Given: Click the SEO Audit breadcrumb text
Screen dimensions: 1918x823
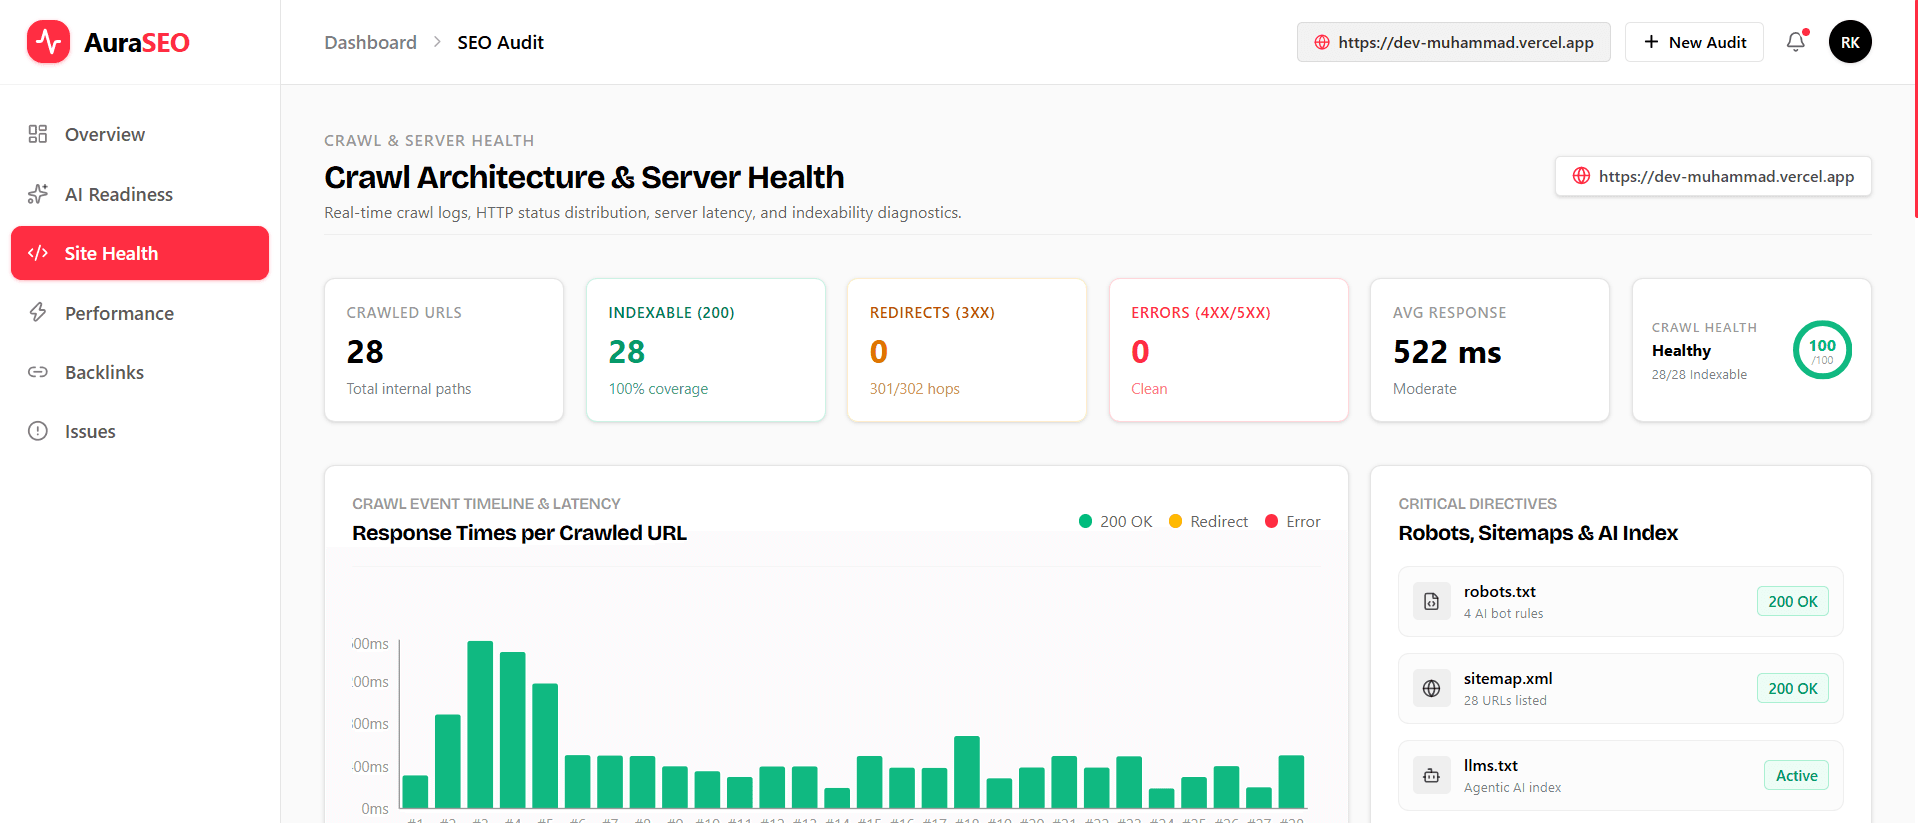Looking at the screenshot, I should click(x=500, y=42).
